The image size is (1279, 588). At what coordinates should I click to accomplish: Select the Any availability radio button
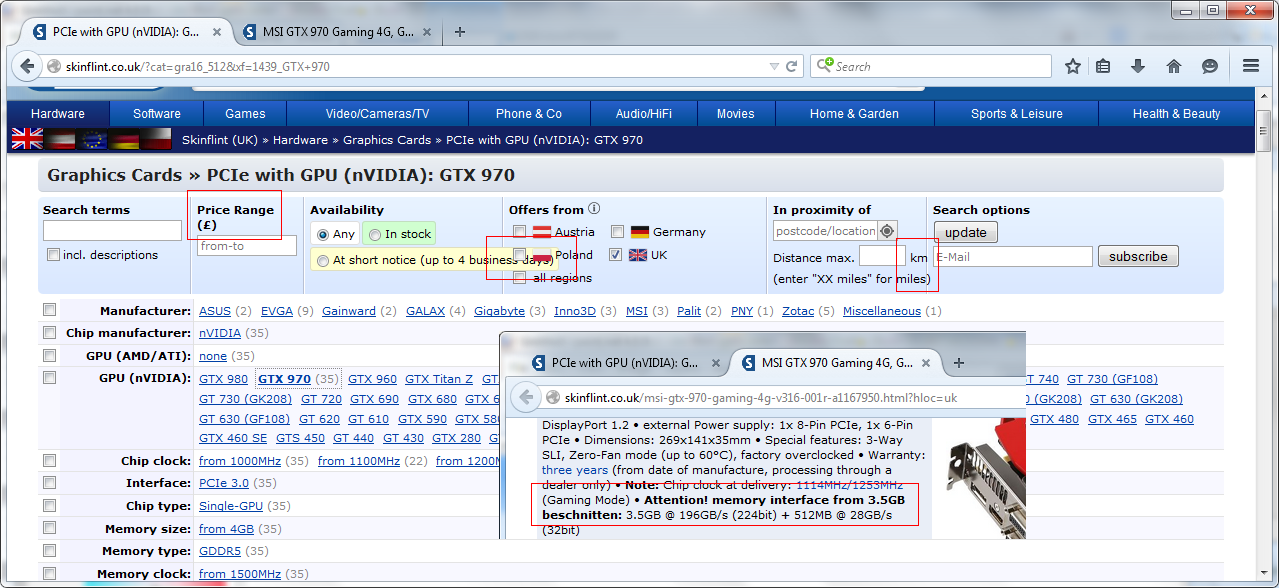323,235
